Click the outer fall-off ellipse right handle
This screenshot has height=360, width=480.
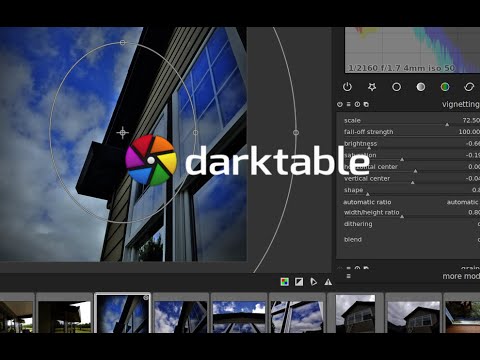(296, 133)
